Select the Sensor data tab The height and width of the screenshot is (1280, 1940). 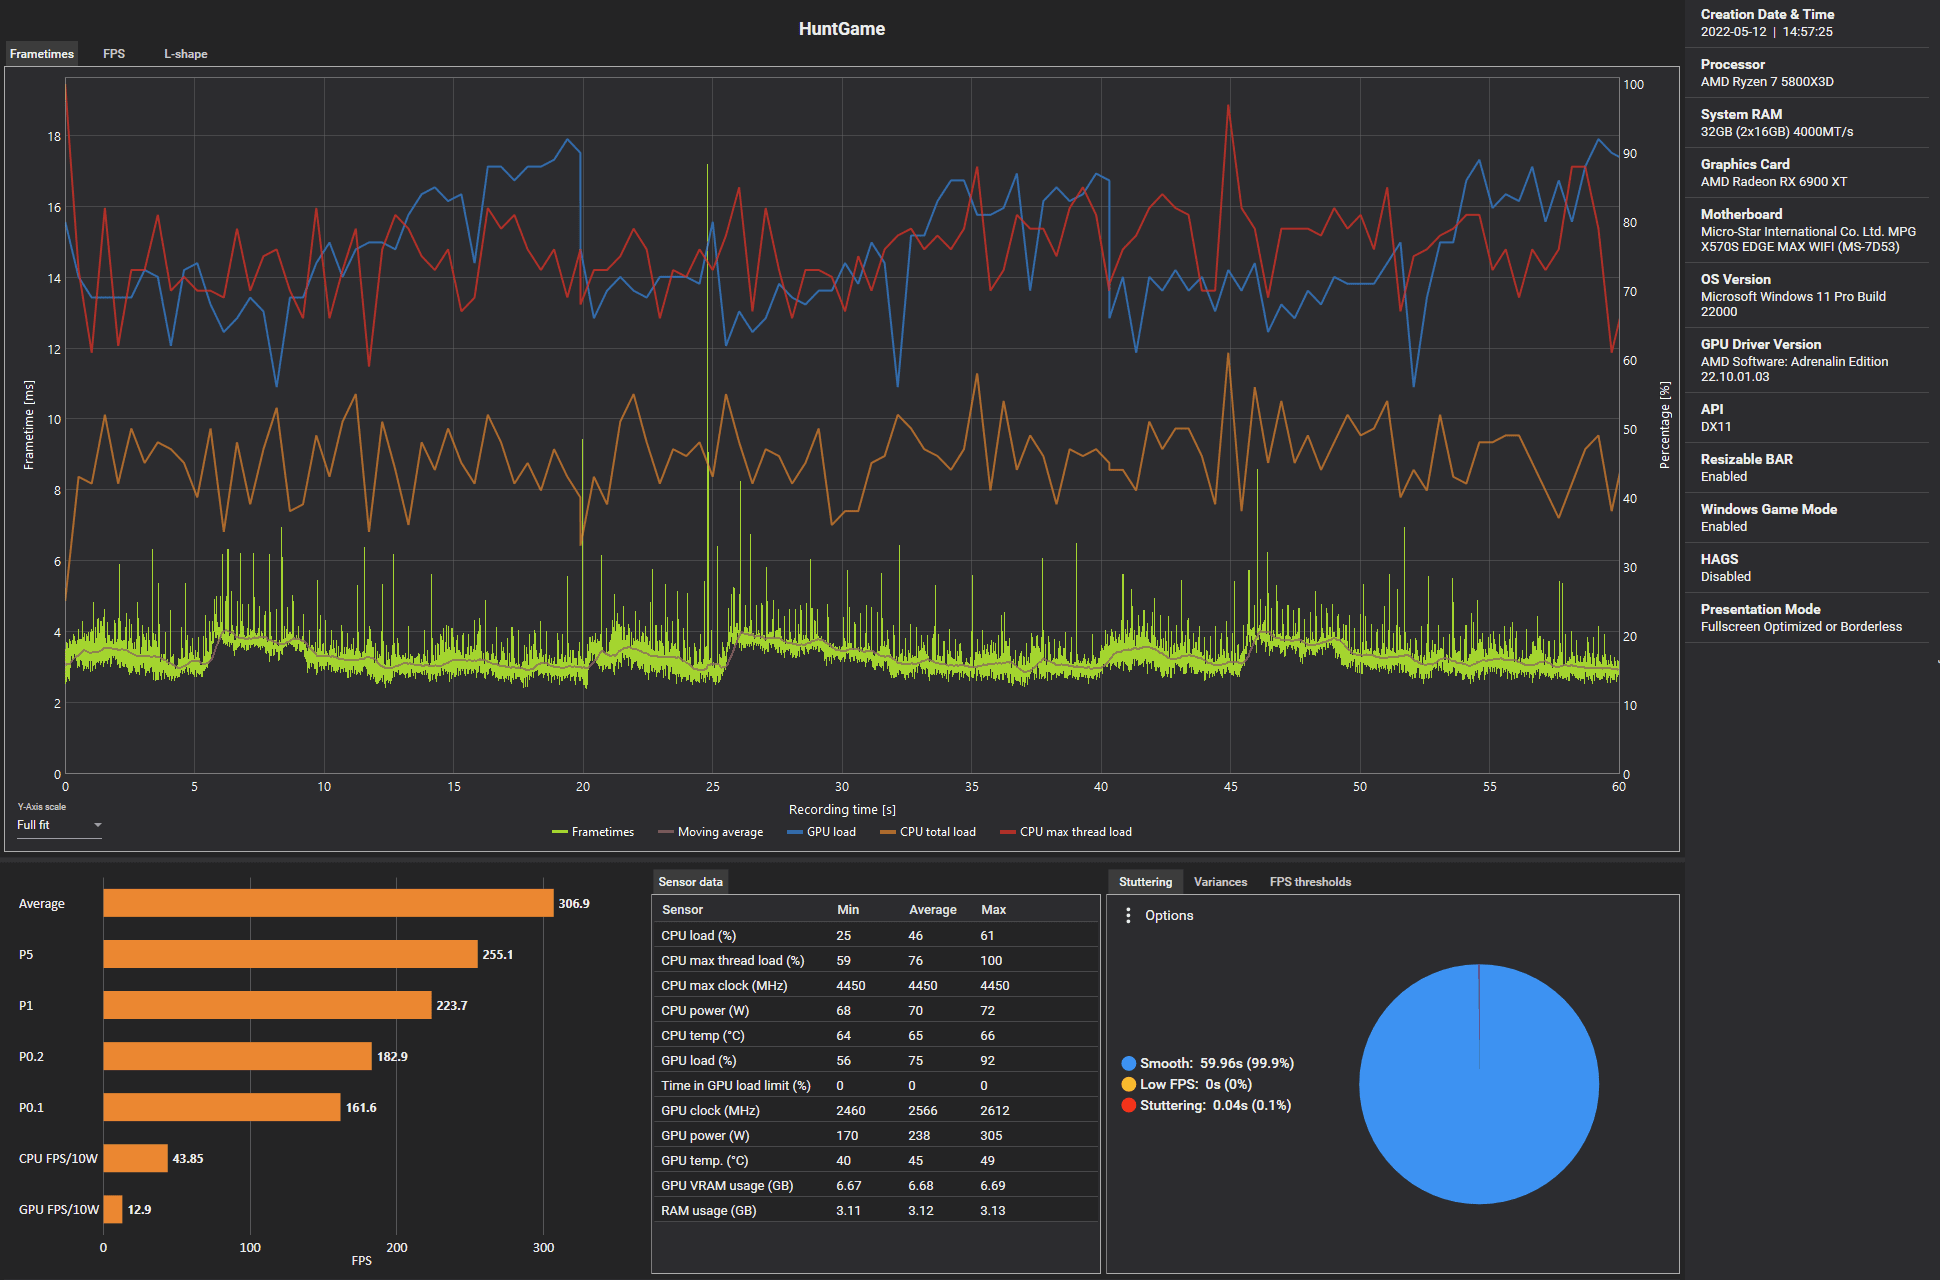tap(690, 882)
